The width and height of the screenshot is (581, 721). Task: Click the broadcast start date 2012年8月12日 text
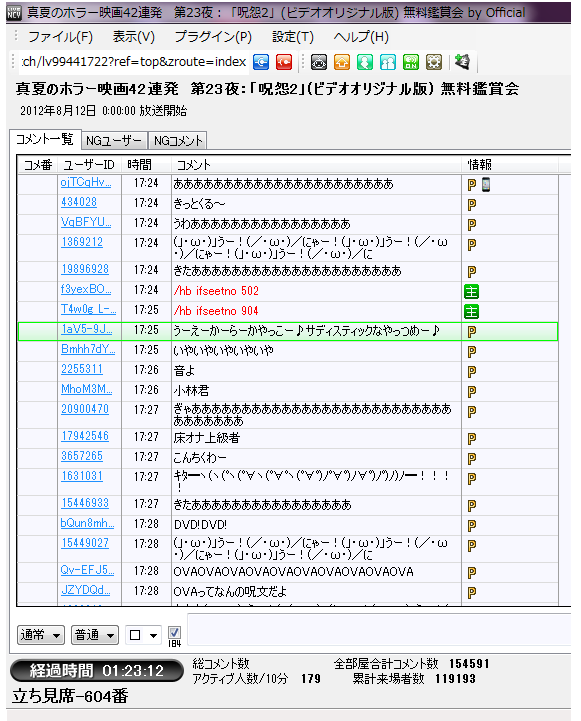[58, 111]
